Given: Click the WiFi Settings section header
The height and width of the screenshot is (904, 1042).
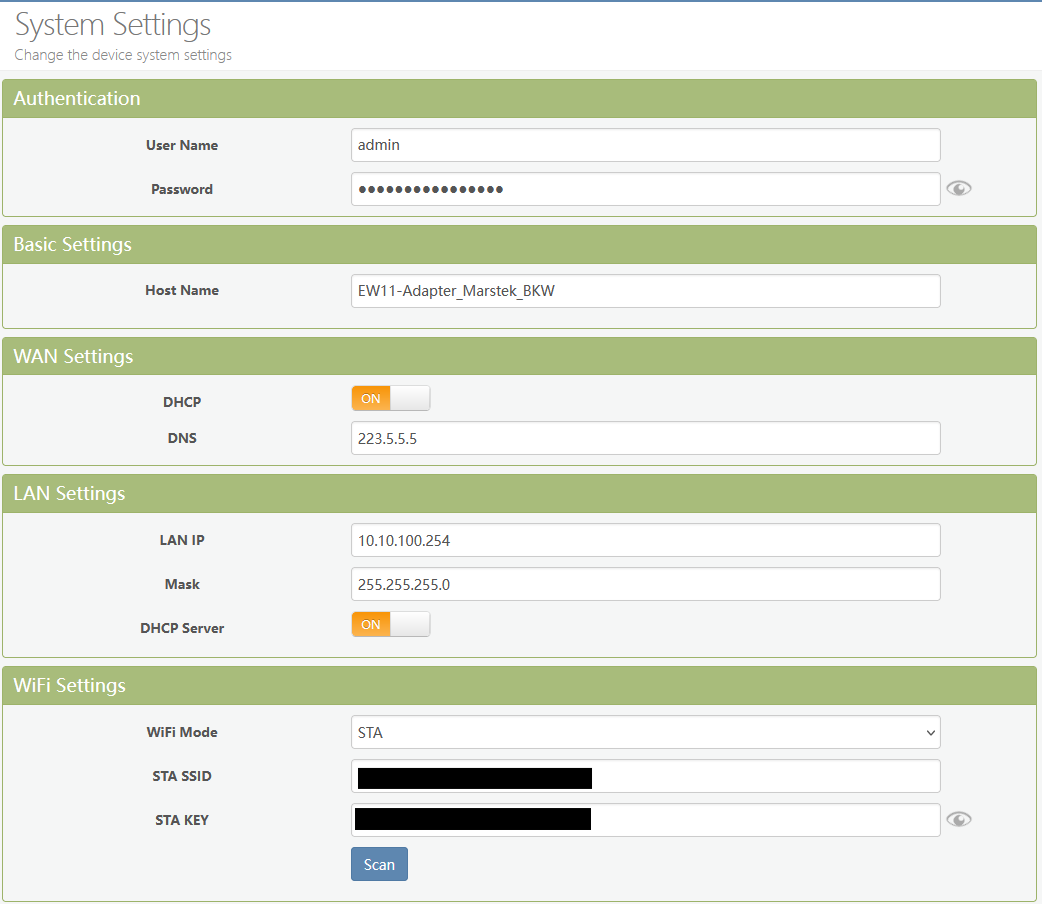Looking at the screenshot, I should pyautogui.click(x=520, y=685).
